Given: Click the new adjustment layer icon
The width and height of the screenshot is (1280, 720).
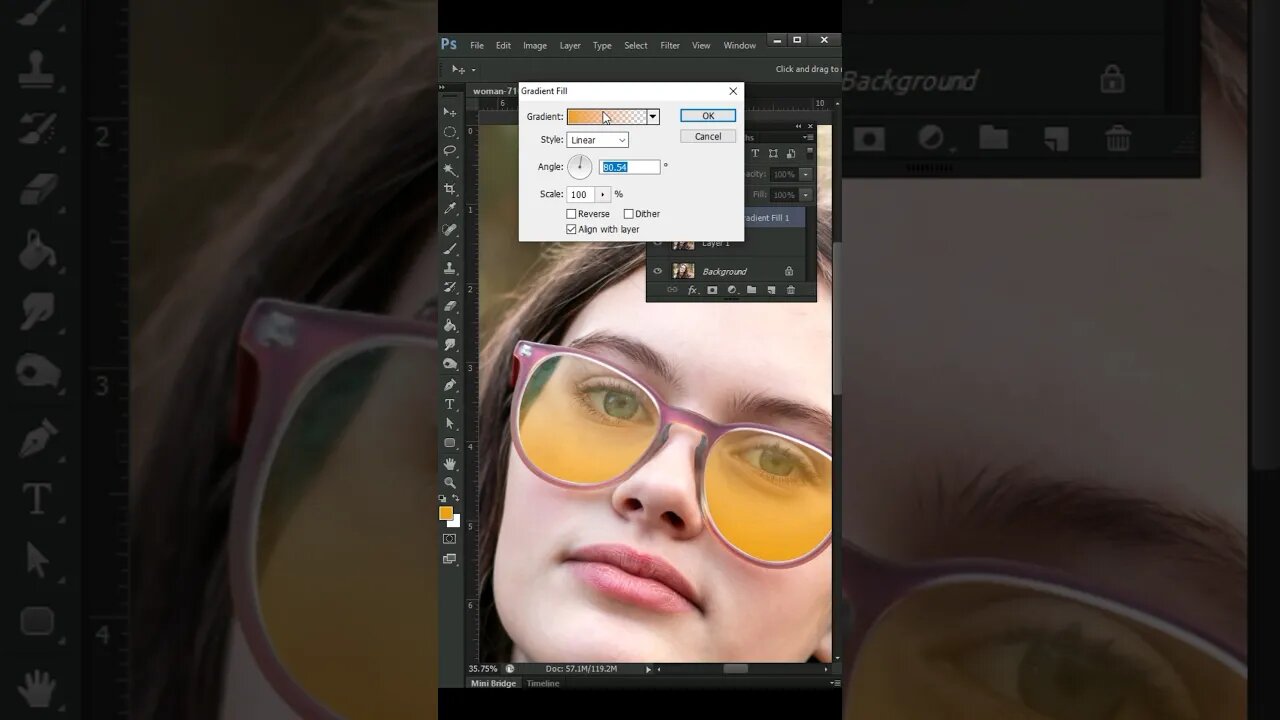Looking at the screenshot, I should (732, 290).
